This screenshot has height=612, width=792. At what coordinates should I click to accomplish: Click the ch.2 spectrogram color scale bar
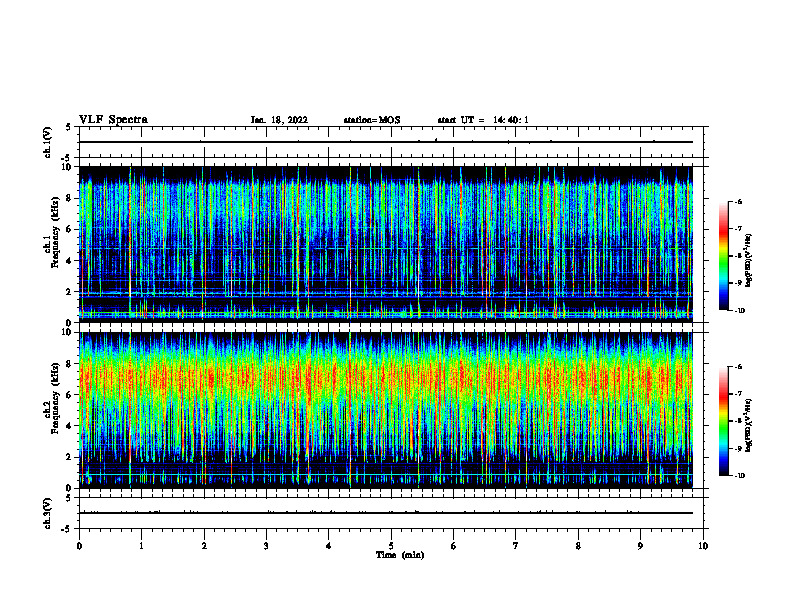tap(723, 421)
